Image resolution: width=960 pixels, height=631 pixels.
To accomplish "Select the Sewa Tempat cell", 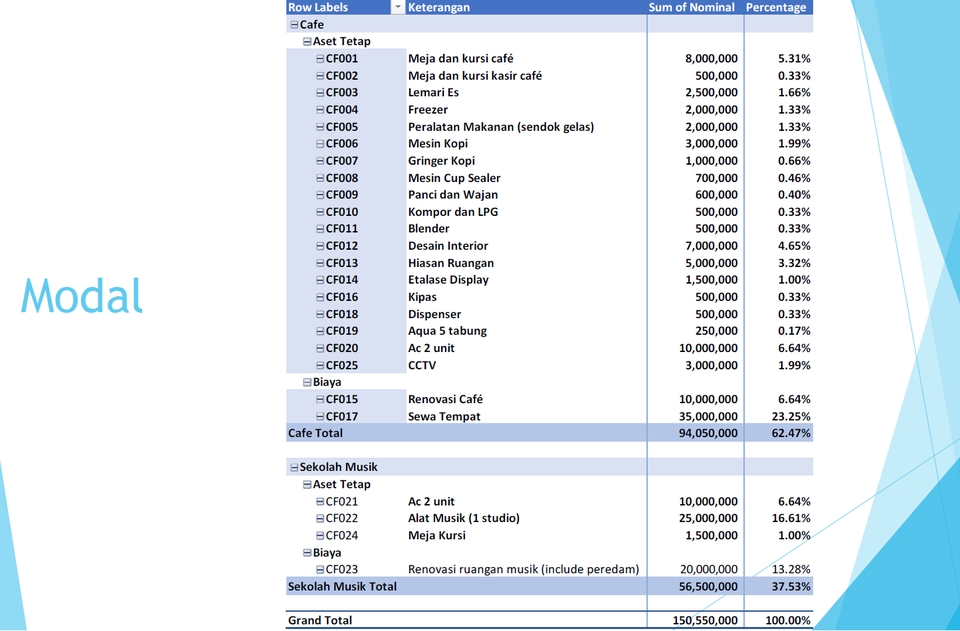I will 444,416.
